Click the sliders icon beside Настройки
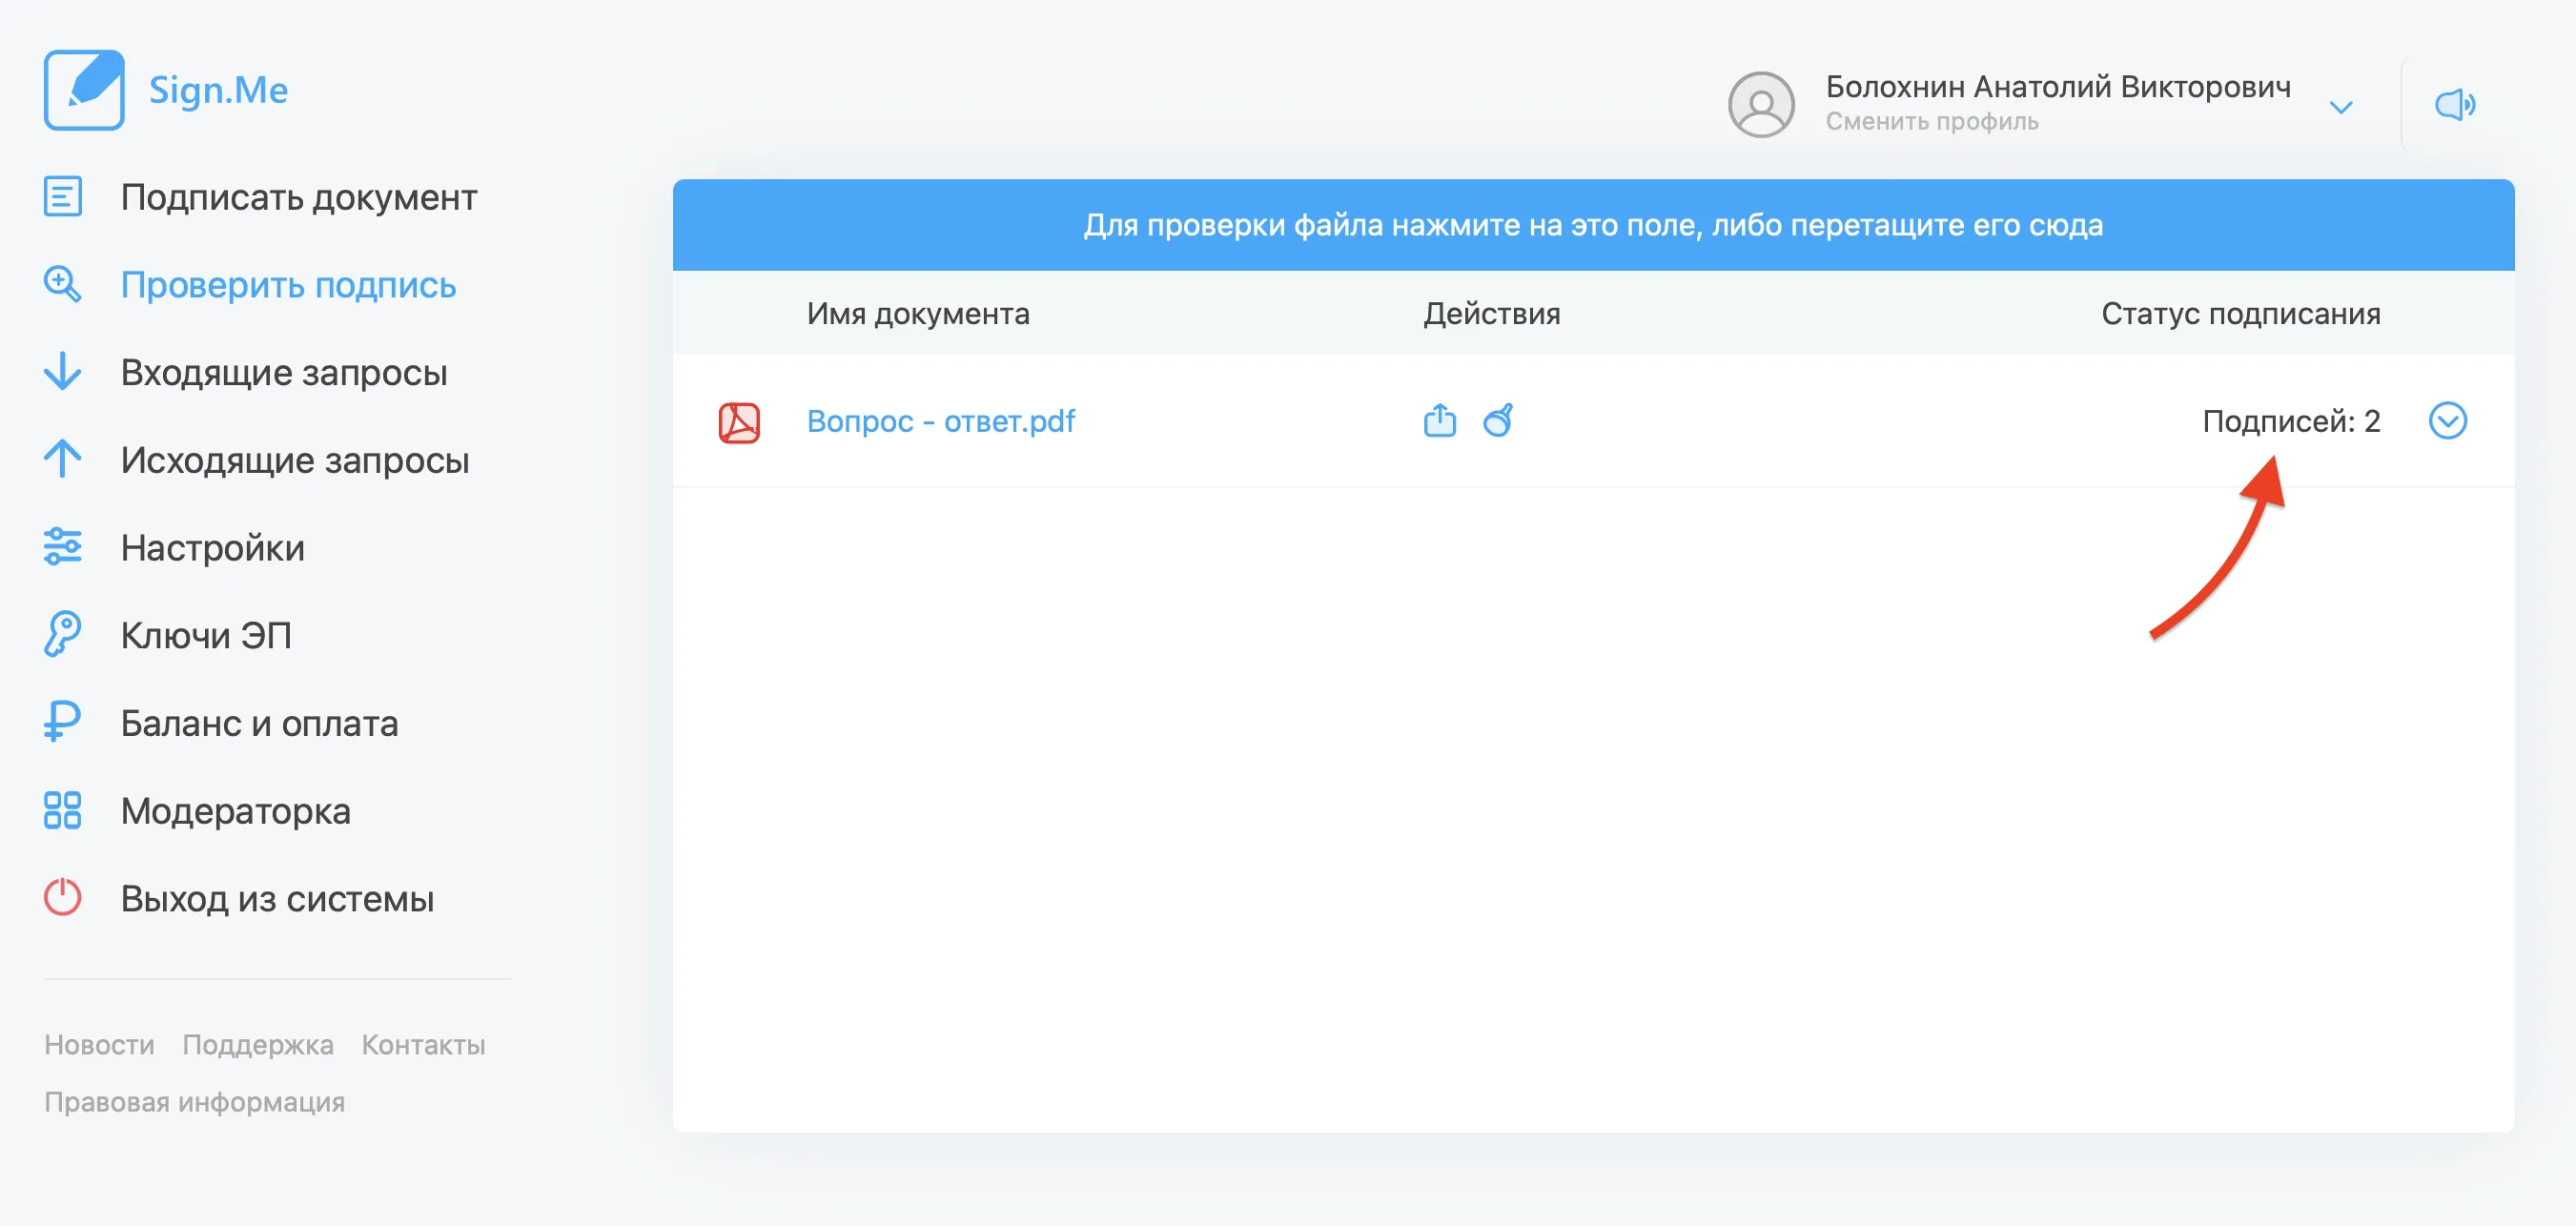This screenshot has width=2576, height=1226. [63, 547]
